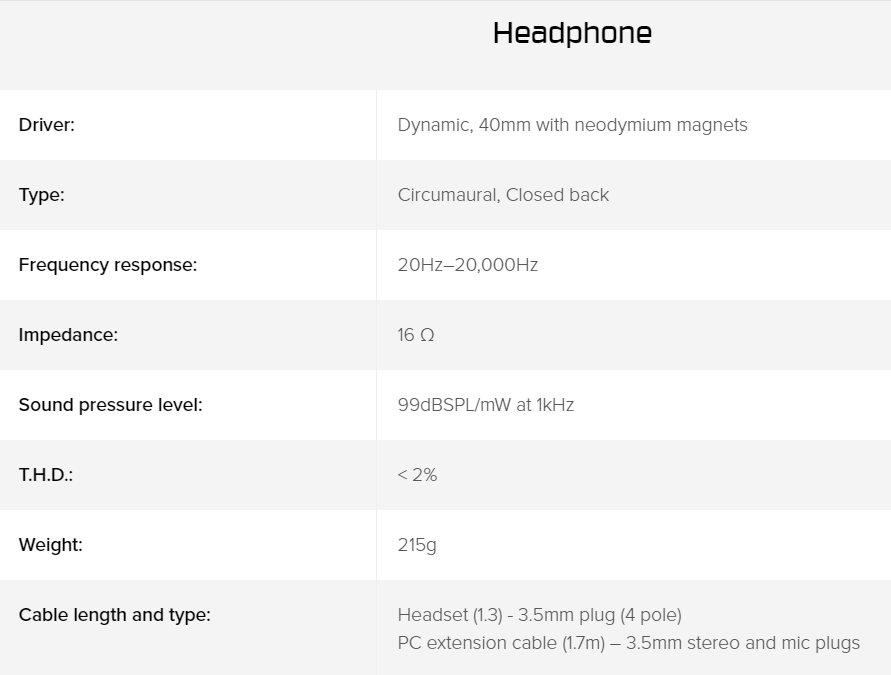Select the "Weight:" row label
Image resolution: width=891 pixels, height=675 pixels.
[x=51, y=545]
